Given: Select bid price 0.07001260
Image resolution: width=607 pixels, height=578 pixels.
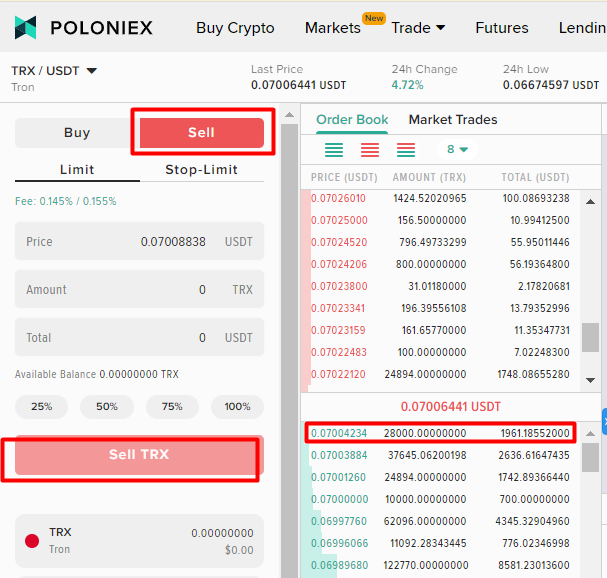Looking at the screenshot, I should tap(338, 477).
